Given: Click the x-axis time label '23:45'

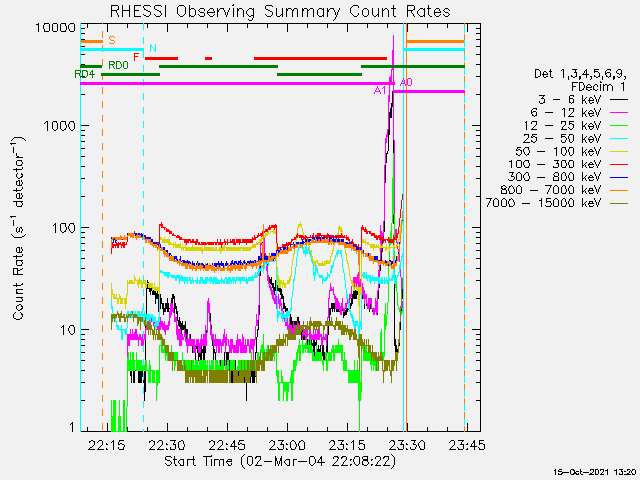Looking at the screenshot, I should [467, 445].
